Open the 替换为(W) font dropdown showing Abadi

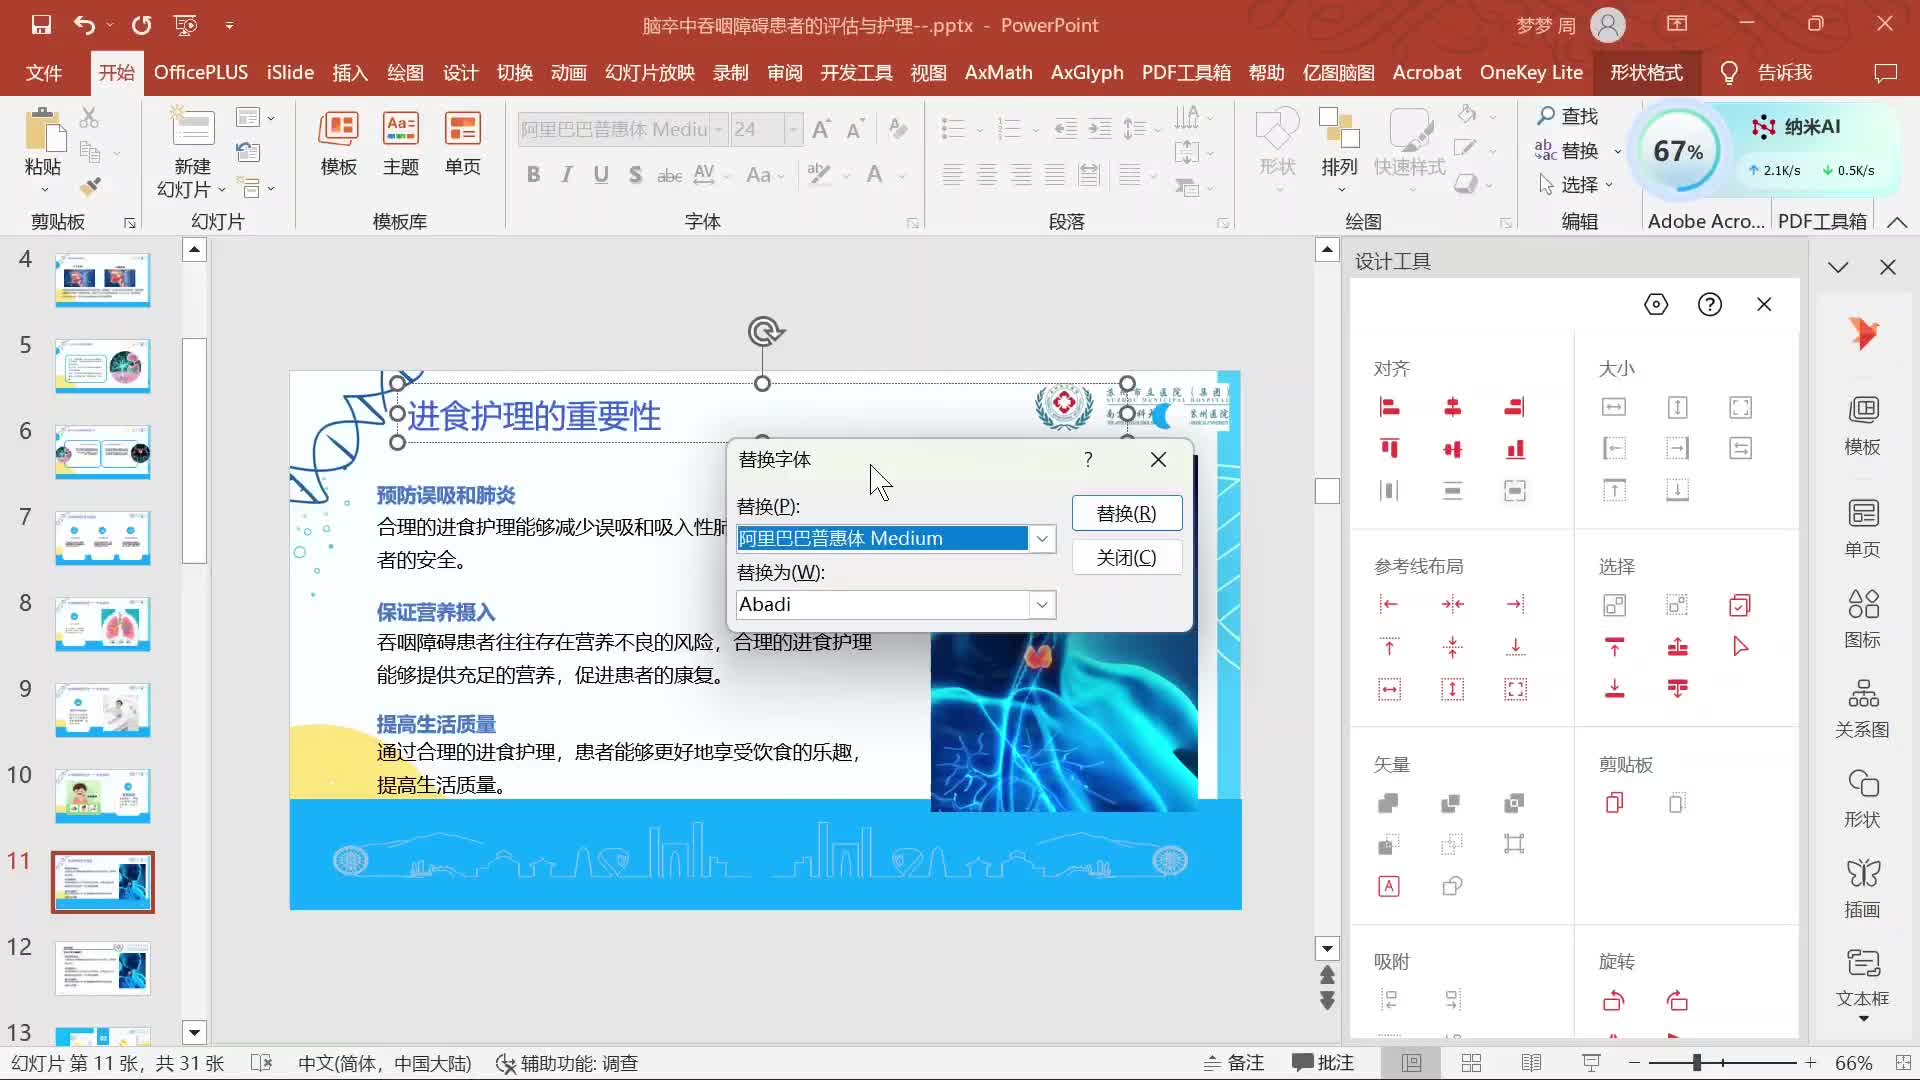1042,604
